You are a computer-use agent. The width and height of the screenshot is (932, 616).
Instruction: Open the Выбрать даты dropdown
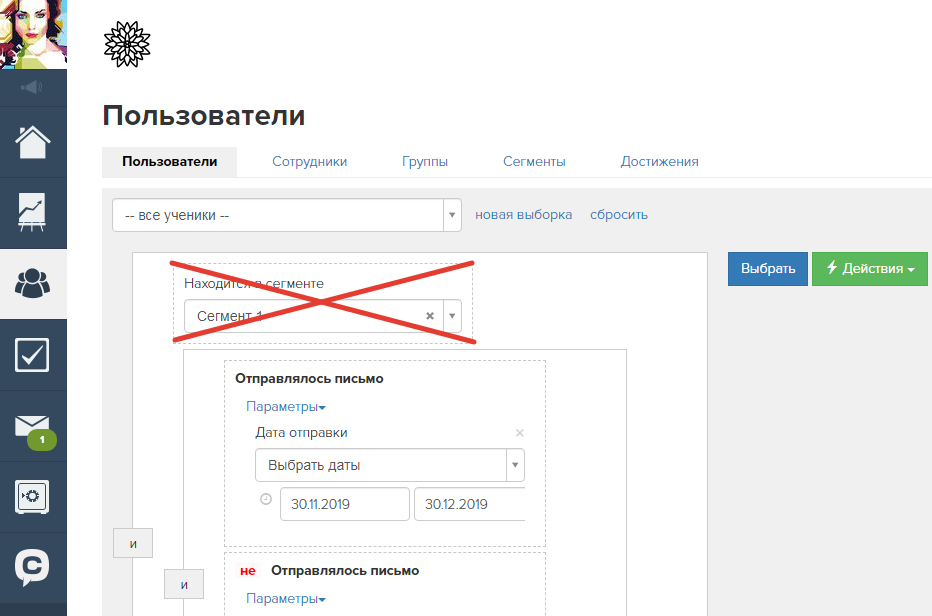tap(390, 465)
